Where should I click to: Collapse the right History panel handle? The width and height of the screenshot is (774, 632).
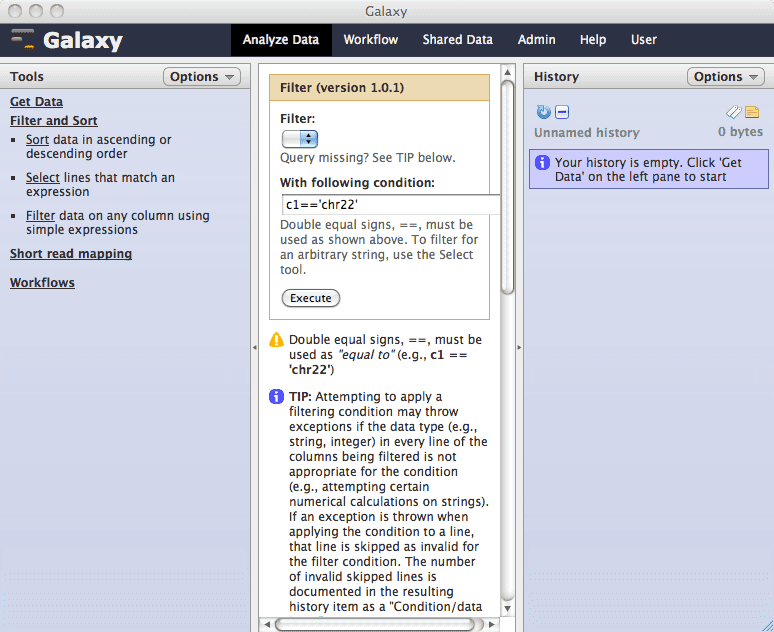click(x=518, y=347)
